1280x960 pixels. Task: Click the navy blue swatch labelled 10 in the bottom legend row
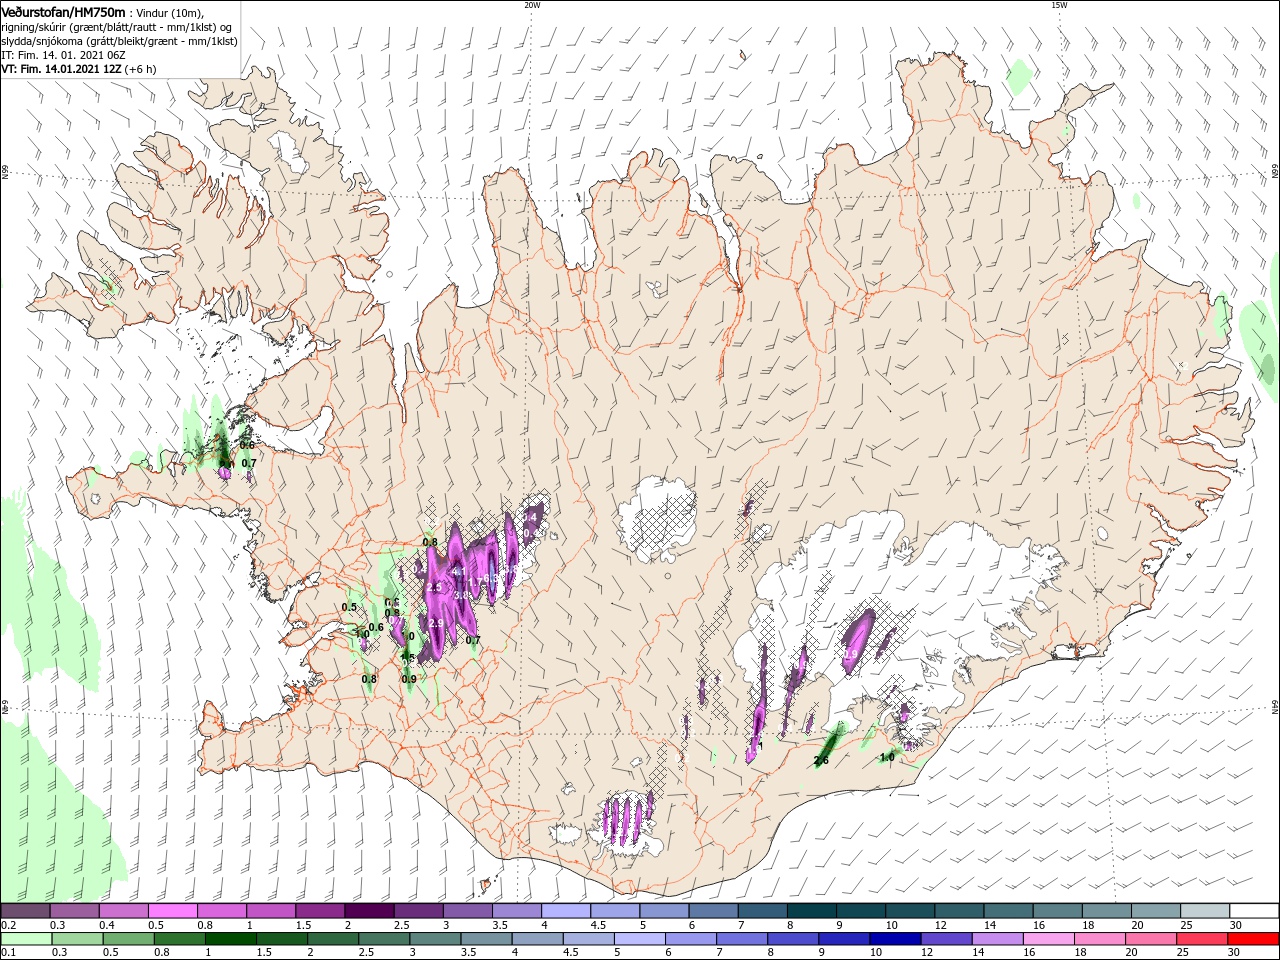coord(895,939)
